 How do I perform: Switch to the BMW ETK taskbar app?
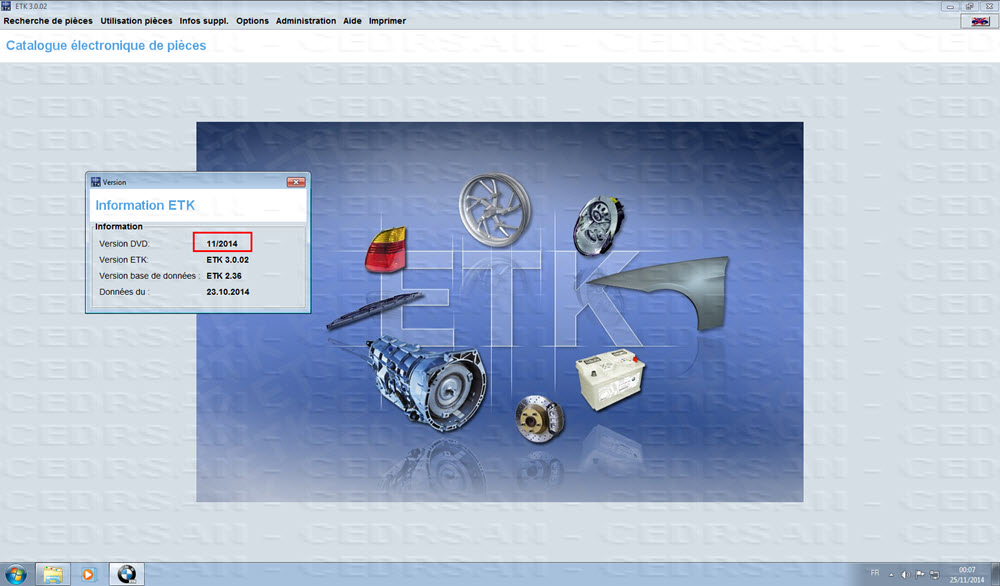pos(126,574)
